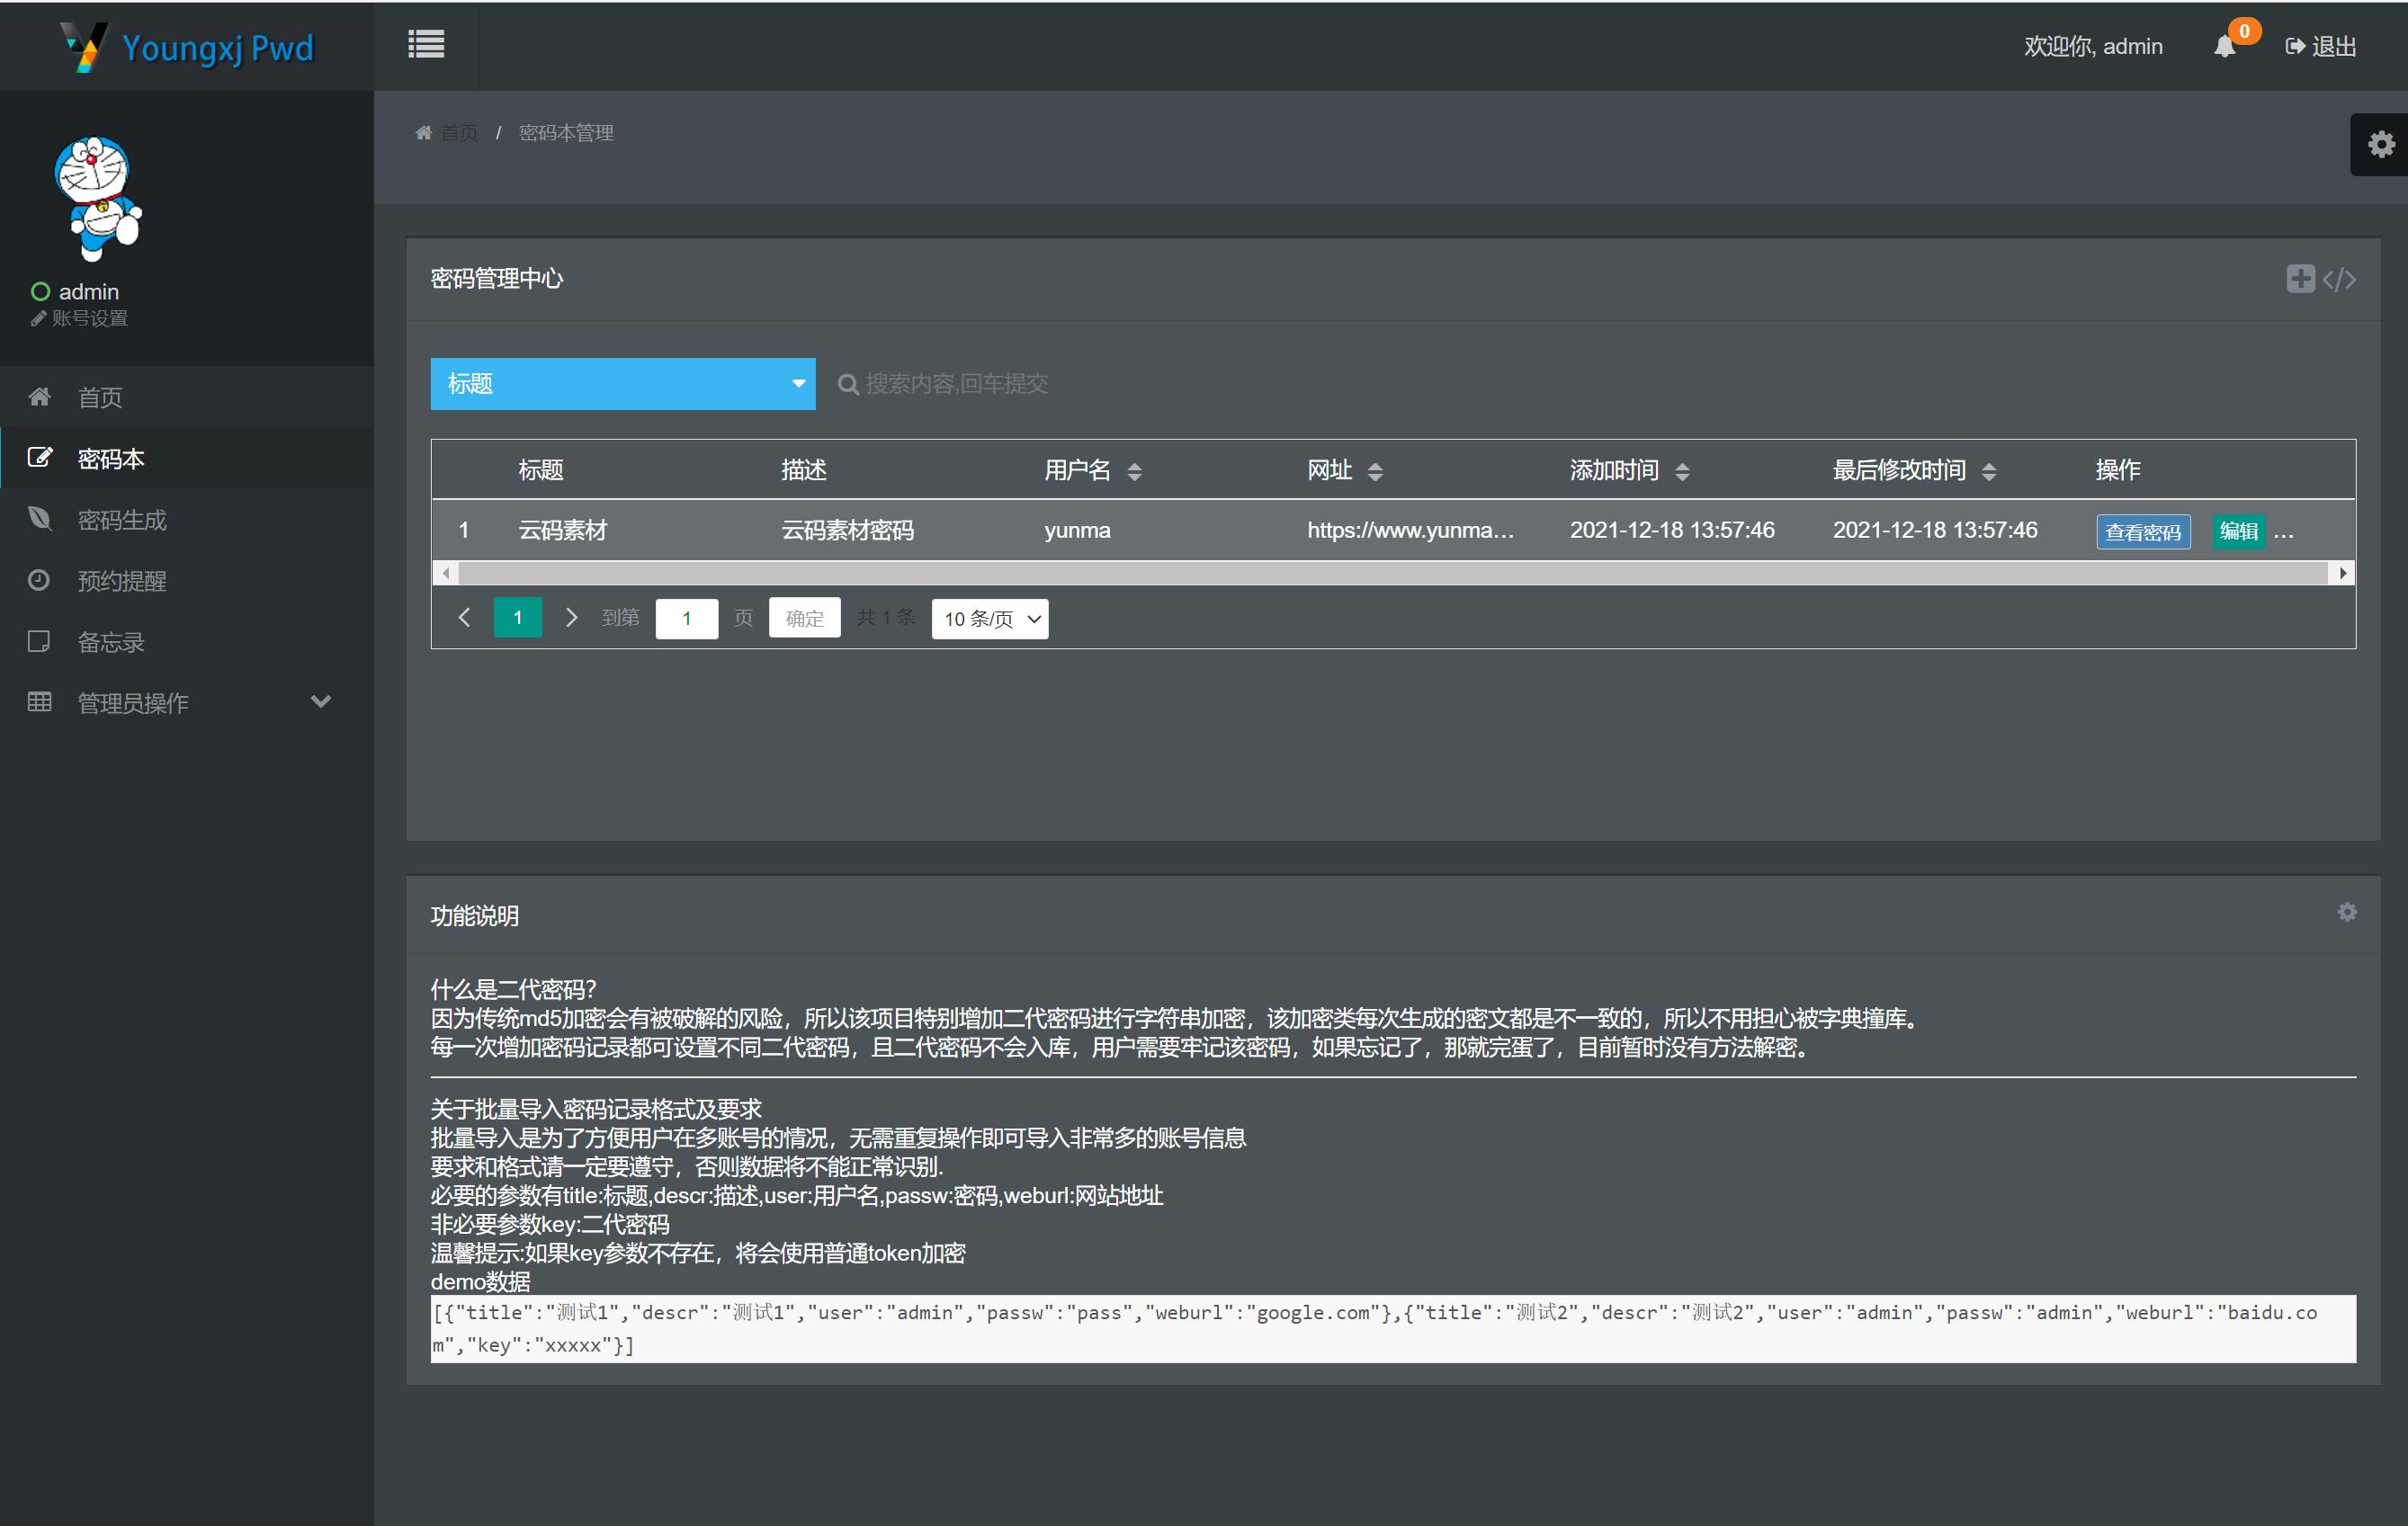Toggle sorting on the 添加时间 column
Image resolution: width=2408 pixels, height=1526 pixels.
pos(1685,470)
